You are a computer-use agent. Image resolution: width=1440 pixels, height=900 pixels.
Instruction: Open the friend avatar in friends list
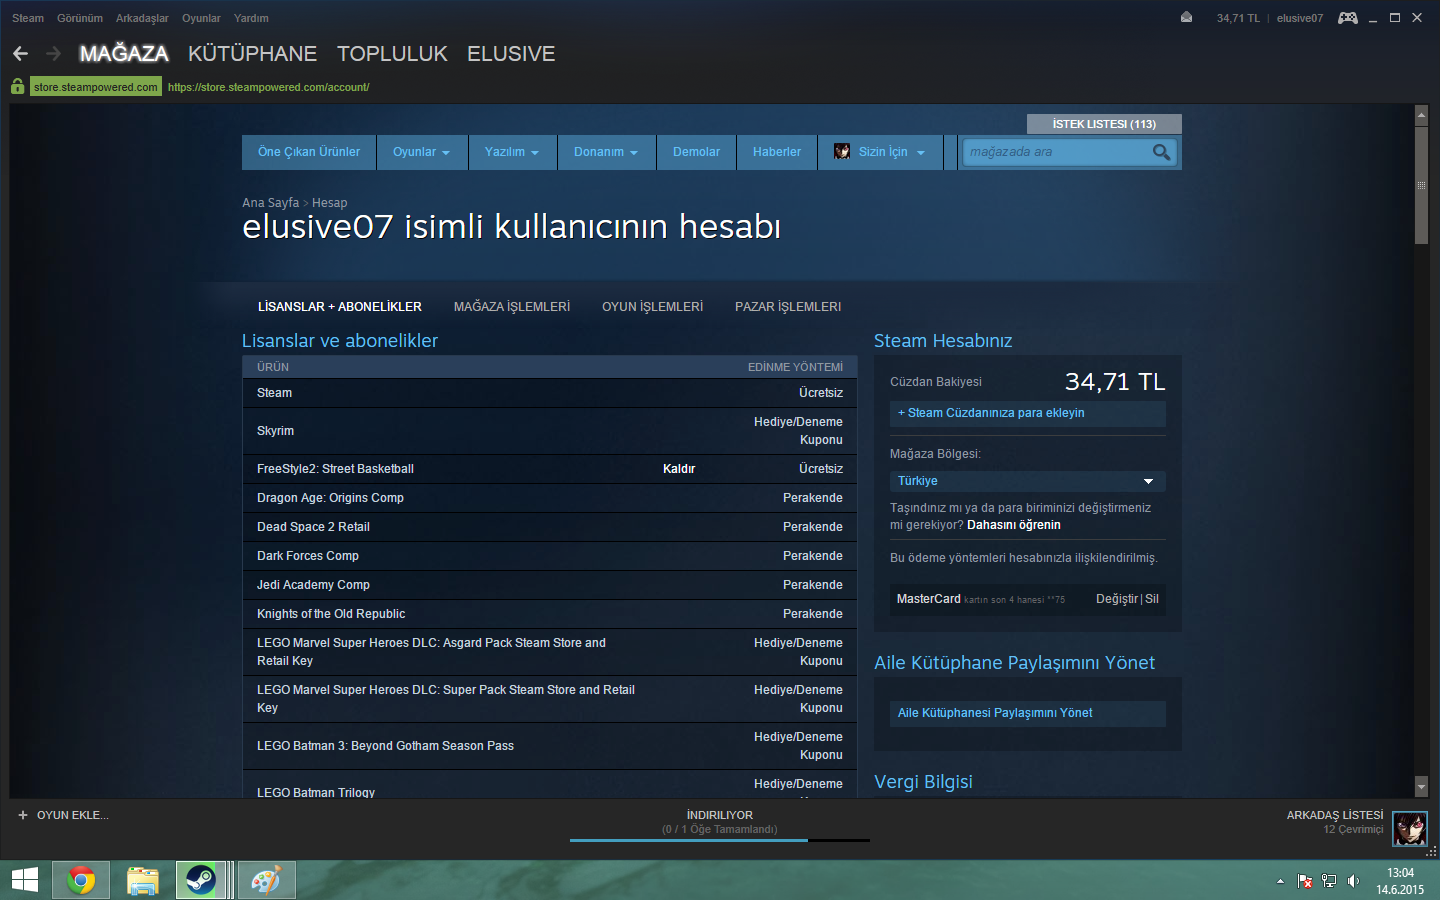click(x=1410, y=828)
